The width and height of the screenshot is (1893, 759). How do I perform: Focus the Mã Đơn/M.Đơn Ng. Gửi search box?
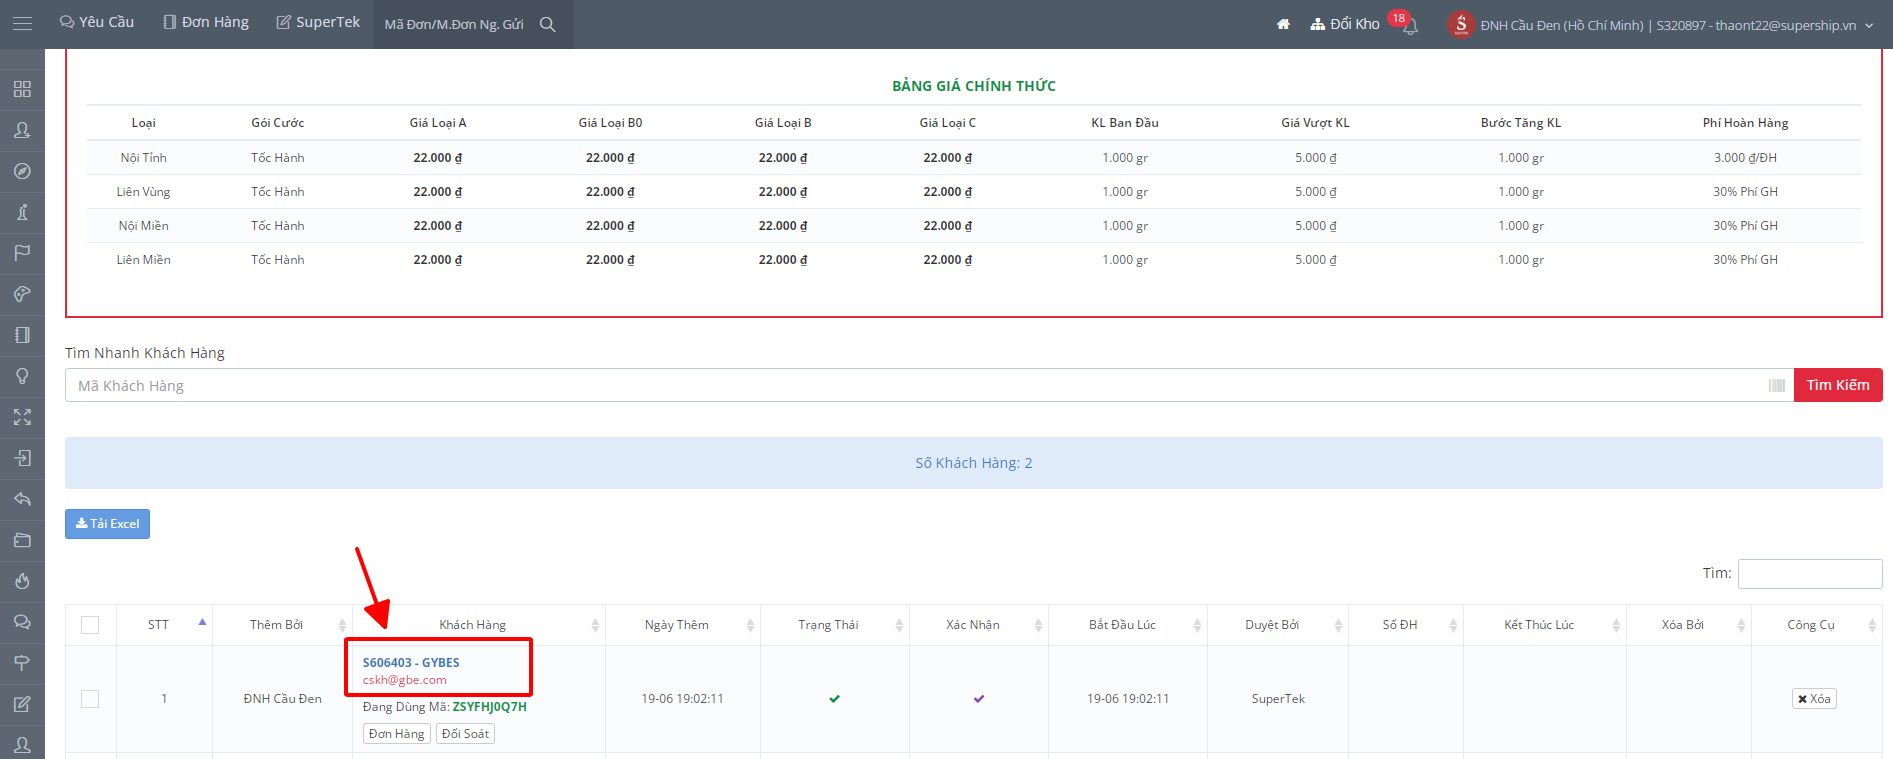(x=454, y=24)
